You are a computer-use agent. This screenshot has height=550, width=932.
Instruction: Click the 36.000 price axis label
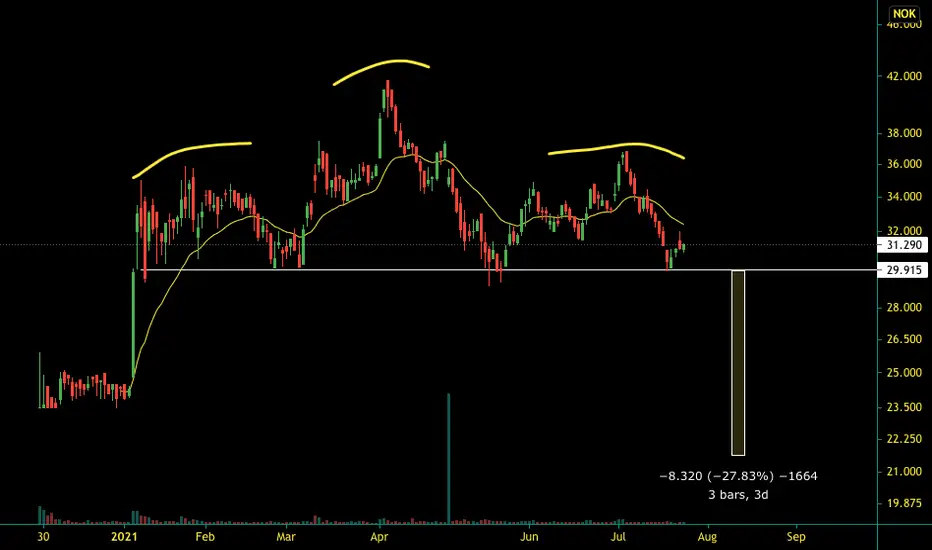[x=904, y=164]
